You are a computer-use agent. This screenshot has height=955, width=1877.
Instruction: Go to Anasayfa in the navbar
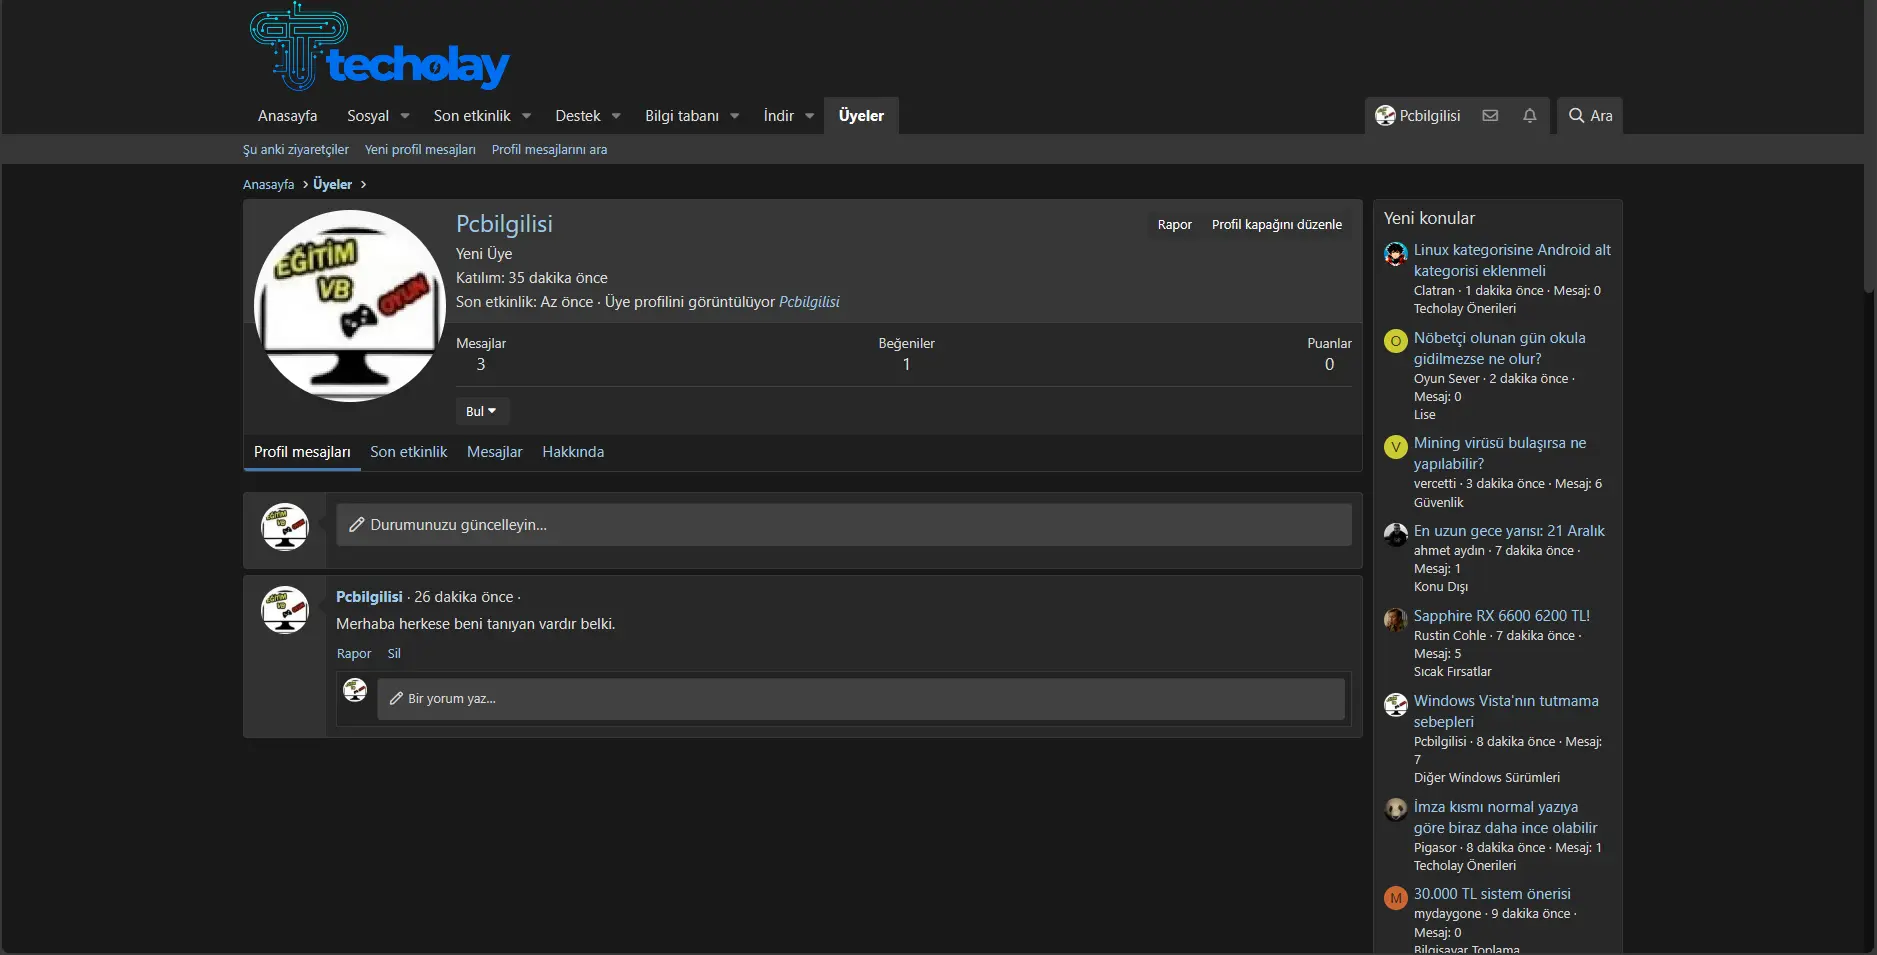tap(287, 116)
